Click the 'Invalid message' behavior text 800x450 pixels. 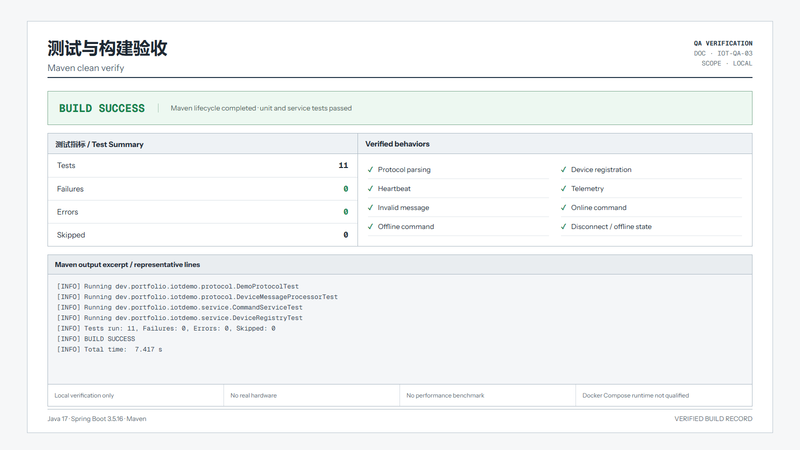[404, 208]
